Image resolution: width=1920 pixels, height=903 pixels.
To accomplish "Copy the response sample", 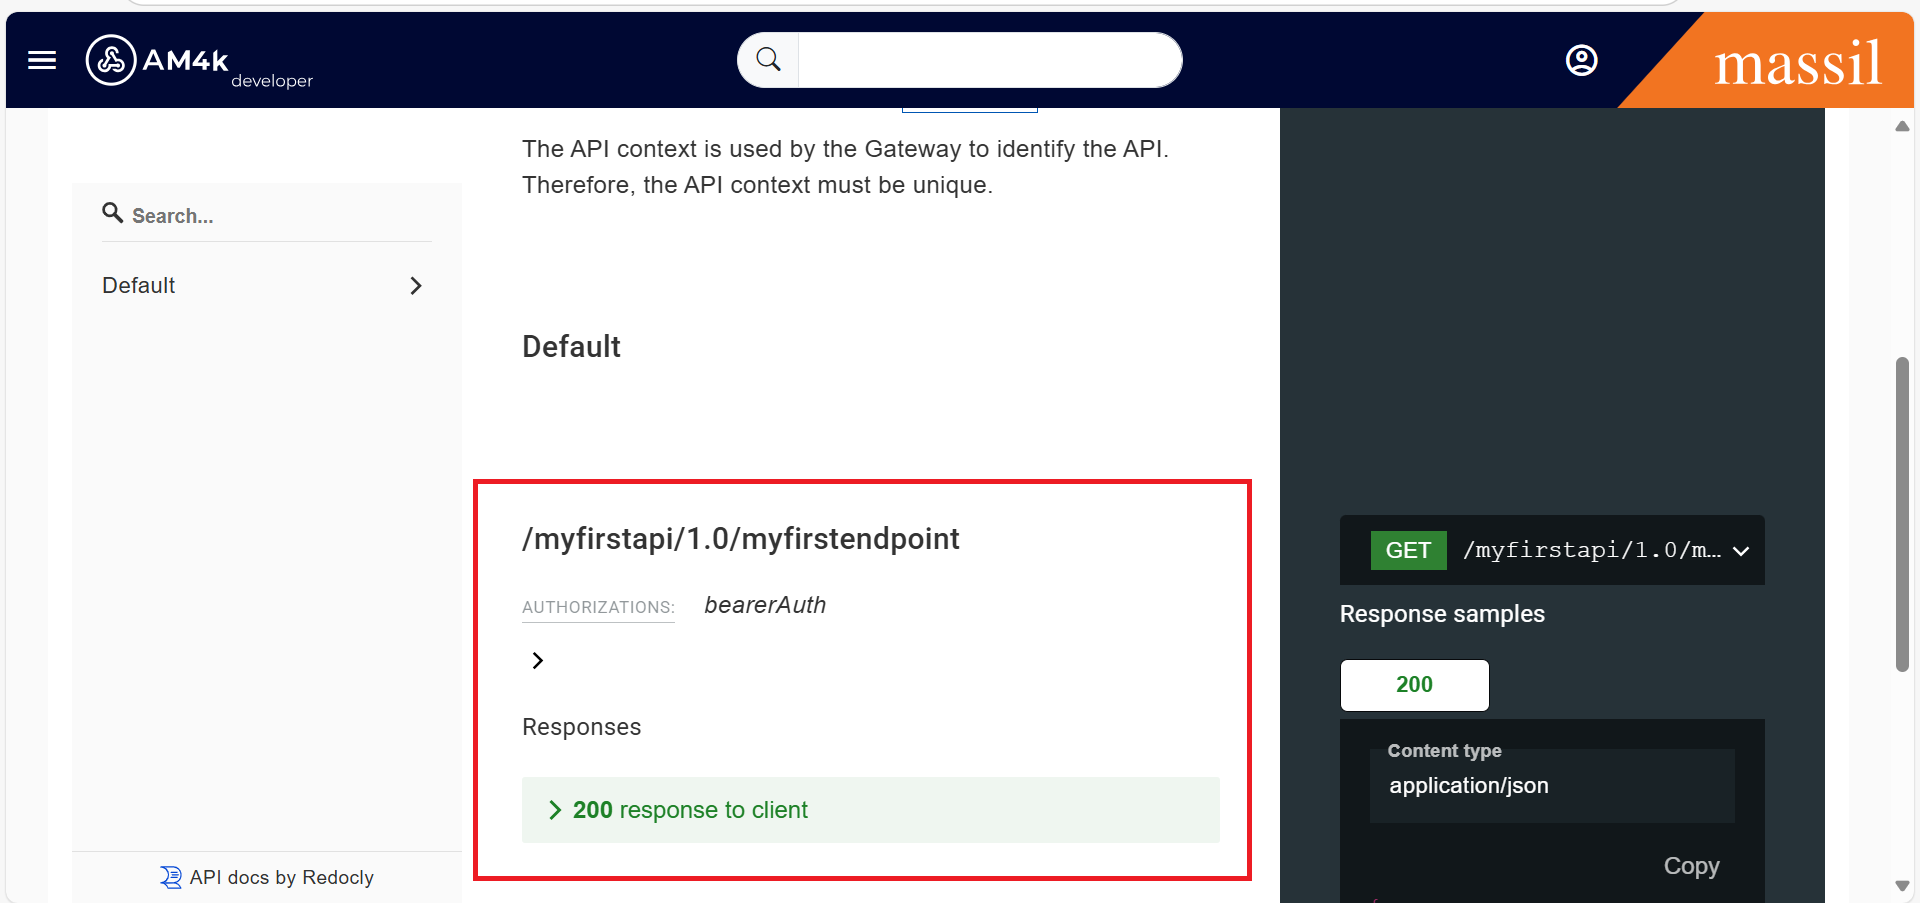I will point(1691,866).
